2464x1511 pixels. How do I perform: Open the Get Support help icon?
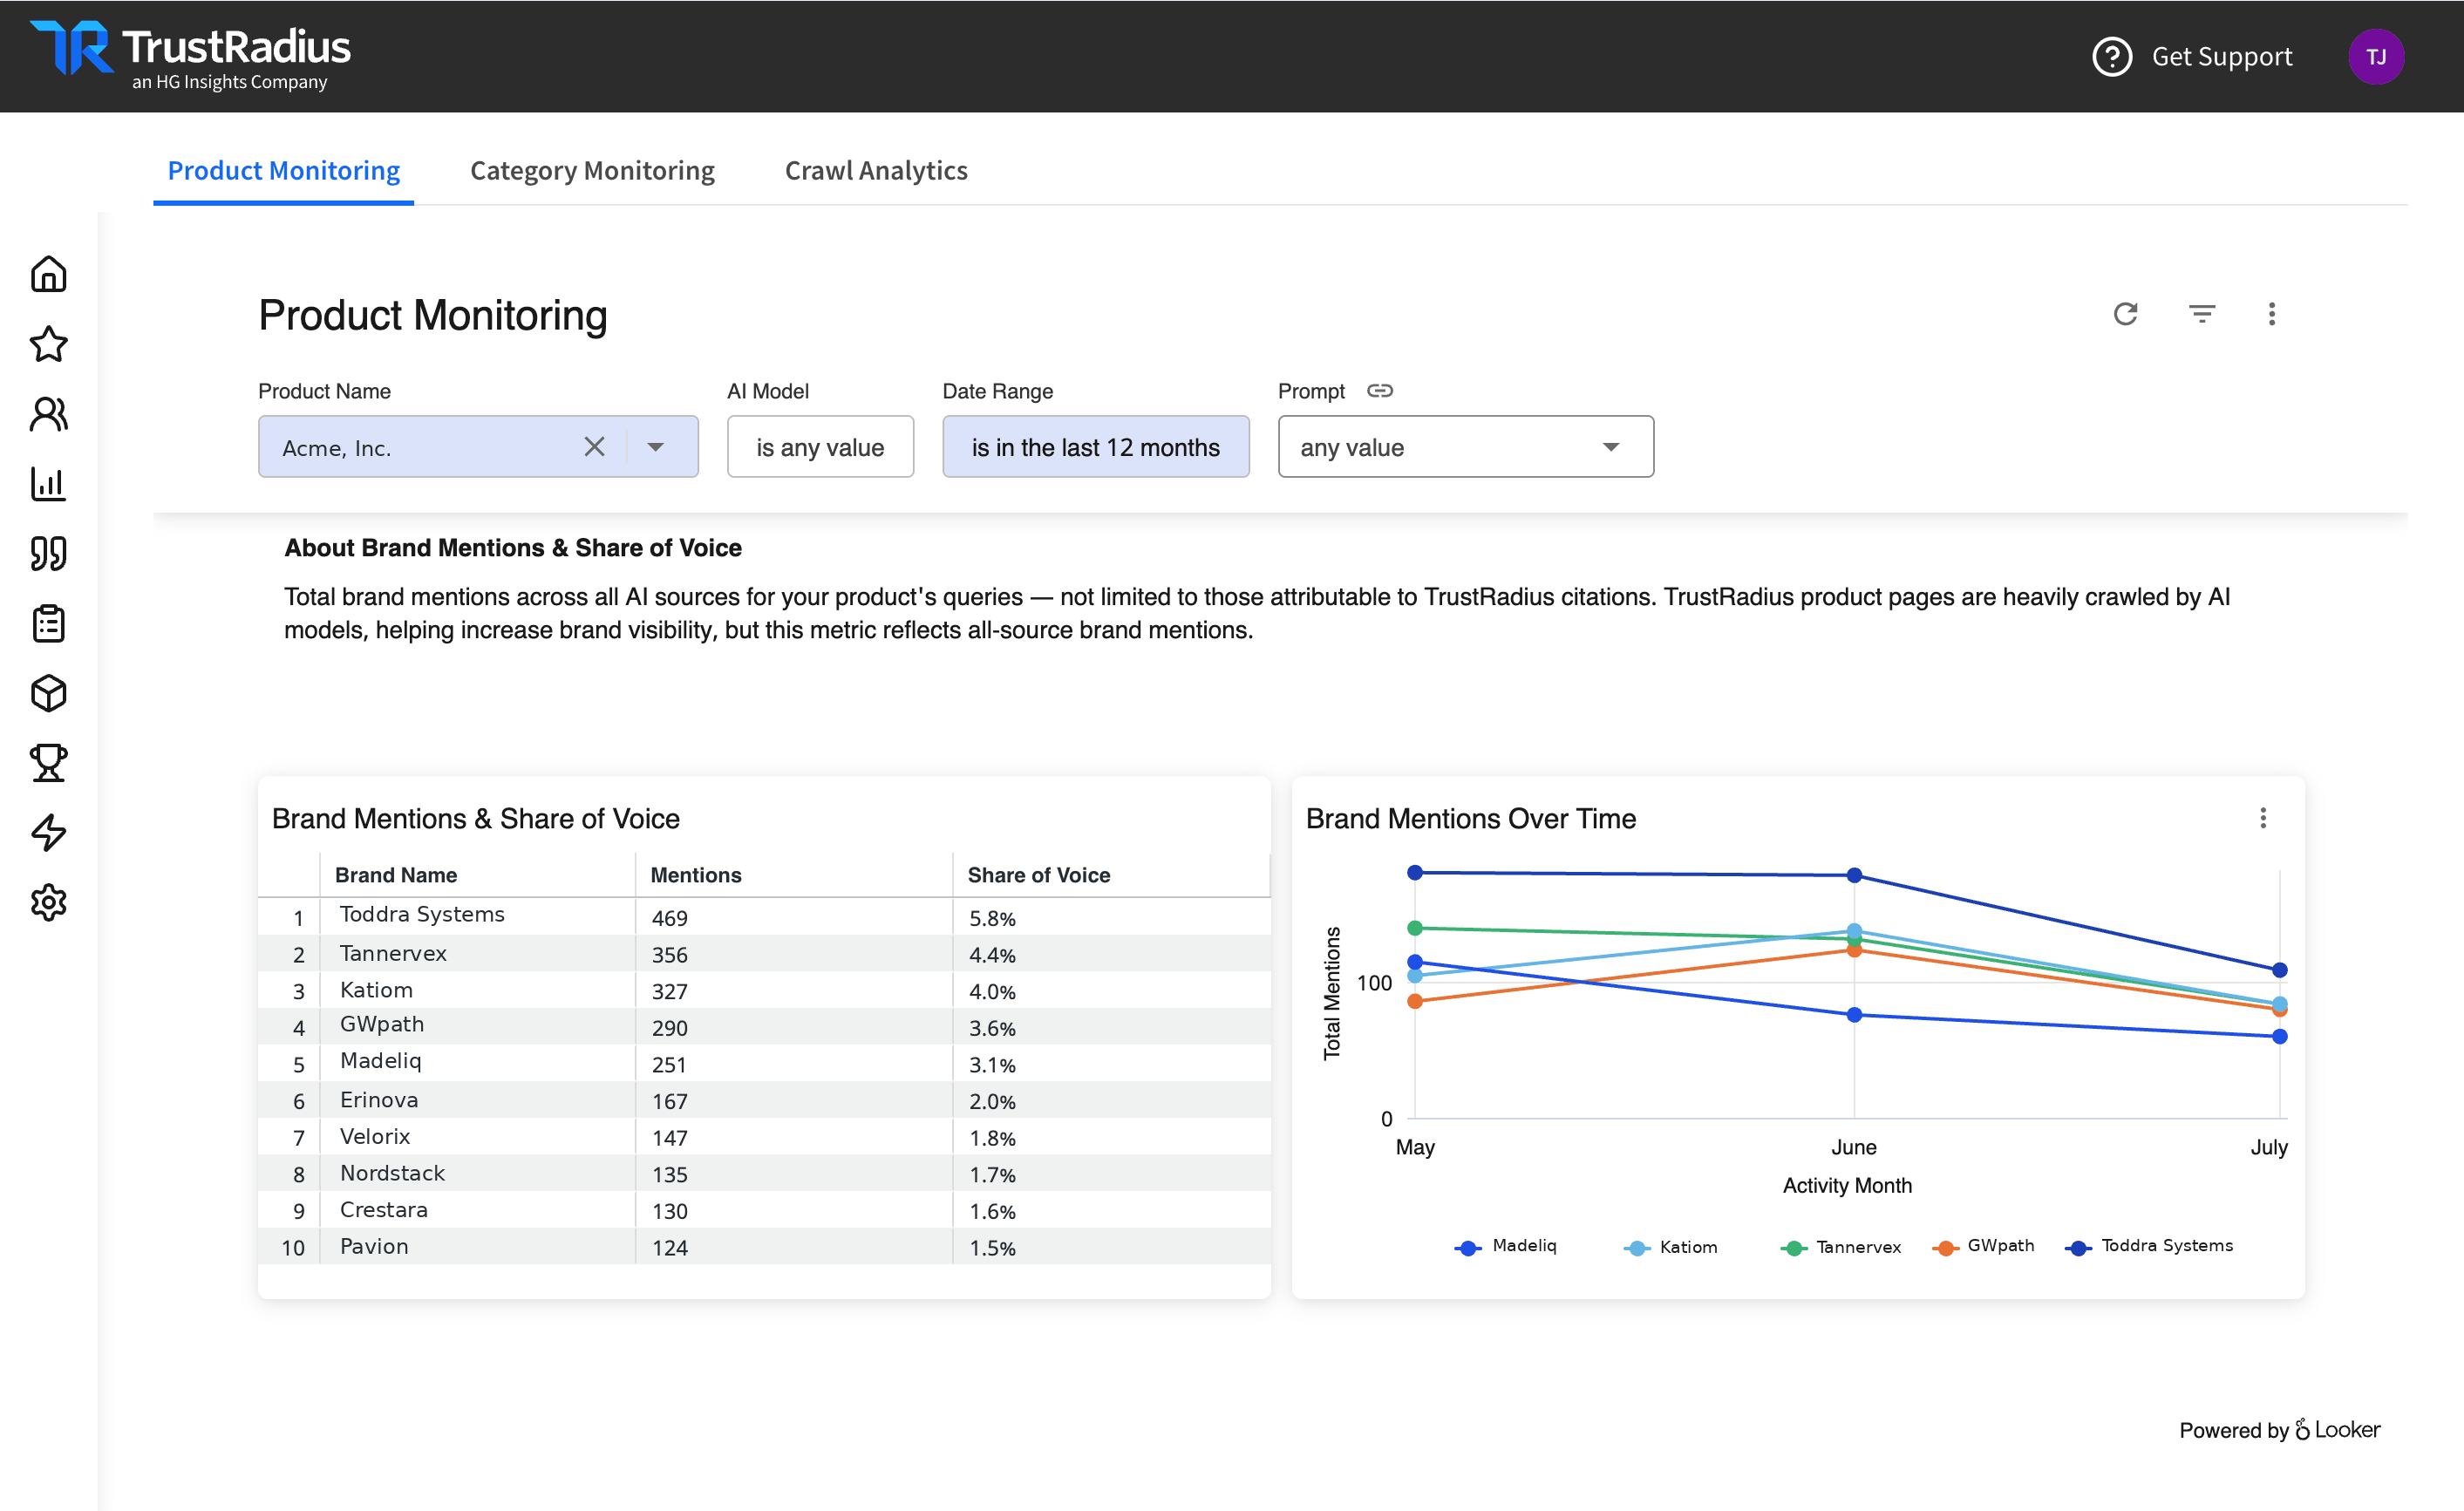click(2112, 57)
